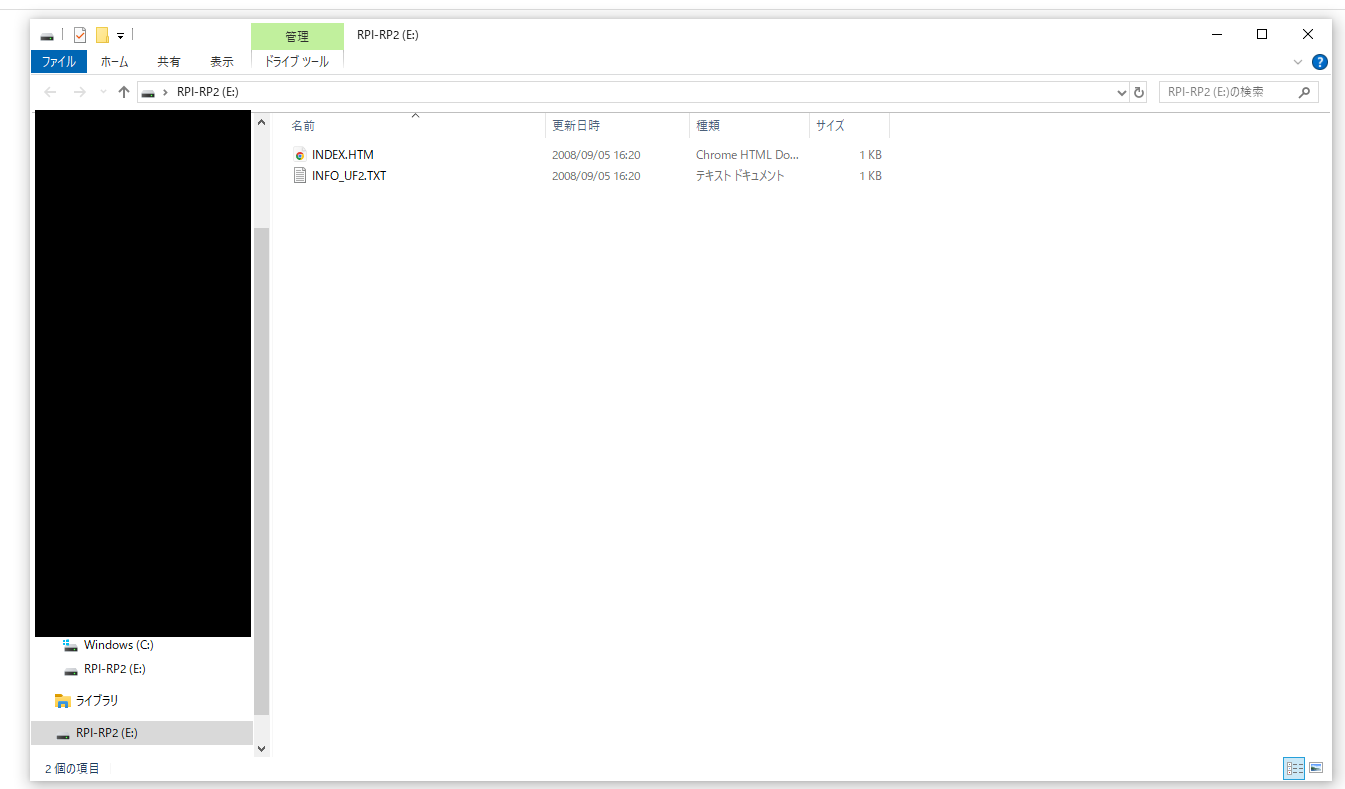
Task: Click in the RPI-RP2 (E:) search box
Action: (x=1228, y=92)
